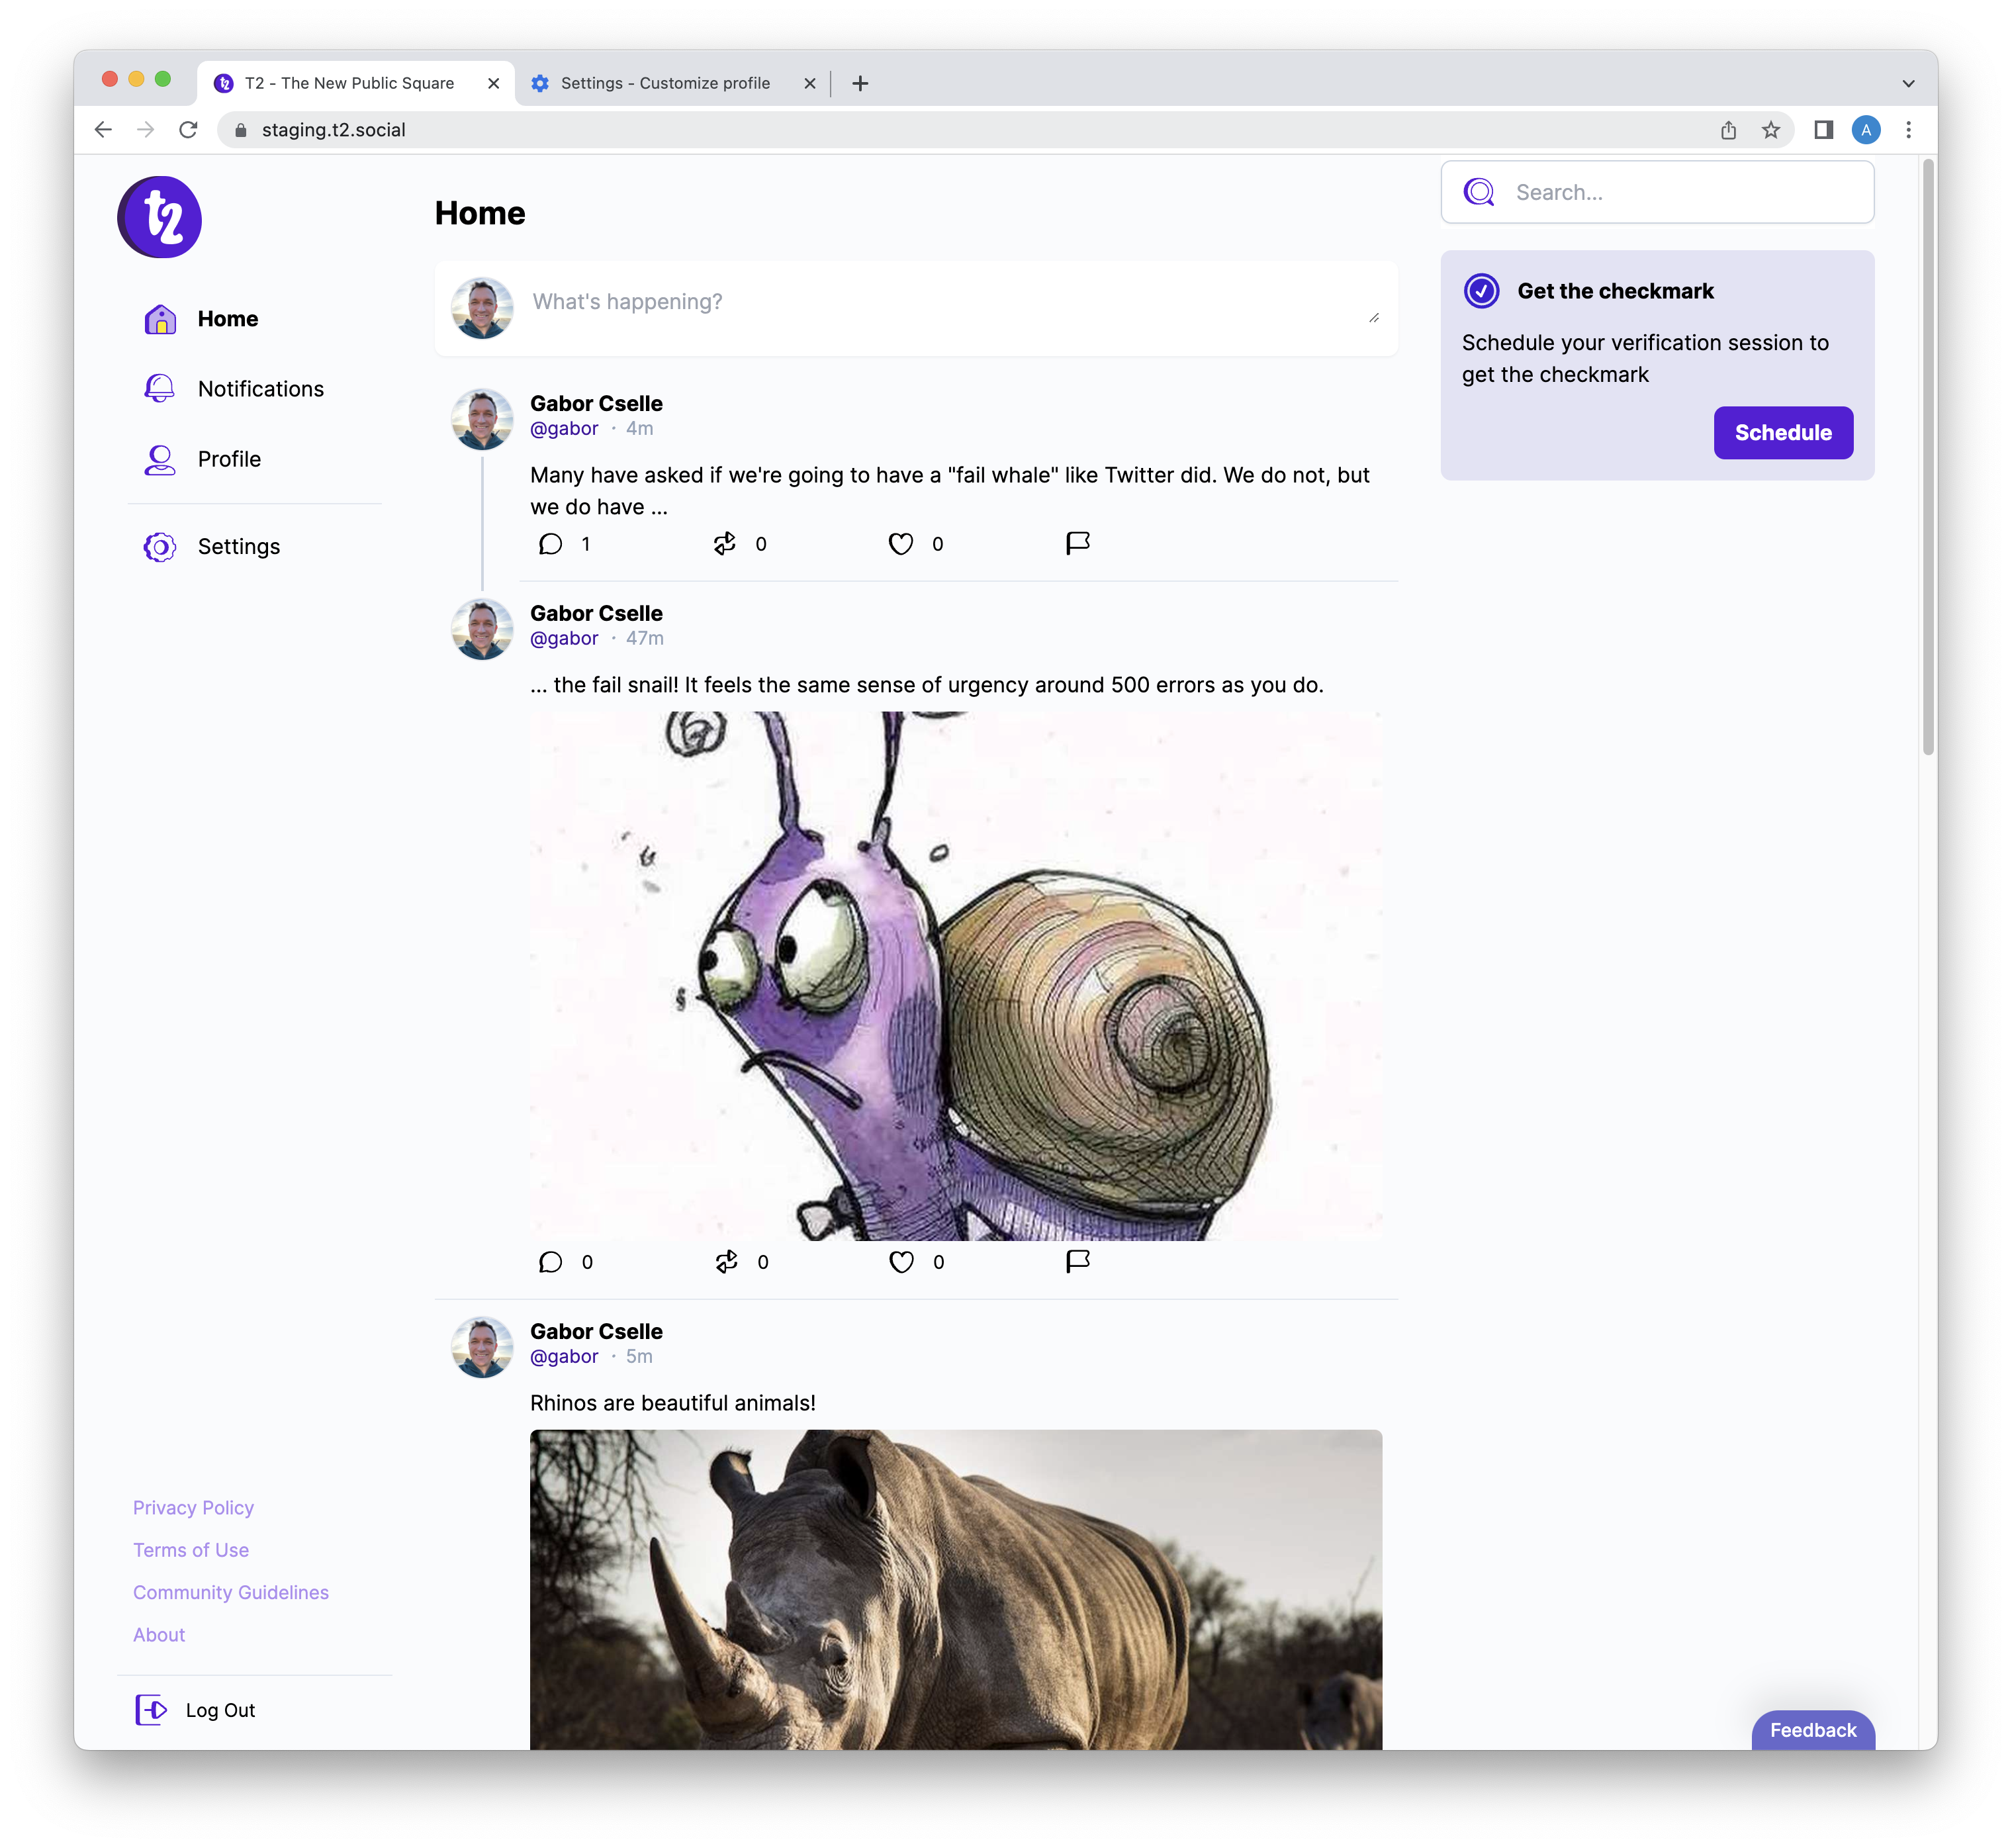Click the Schedule verification button
The image size is (2012, 1848).
[1782, 433]
